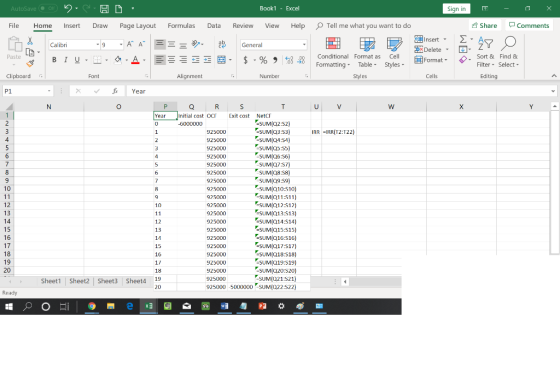Toggle the AutoSave switch

(x=48, y=8)
